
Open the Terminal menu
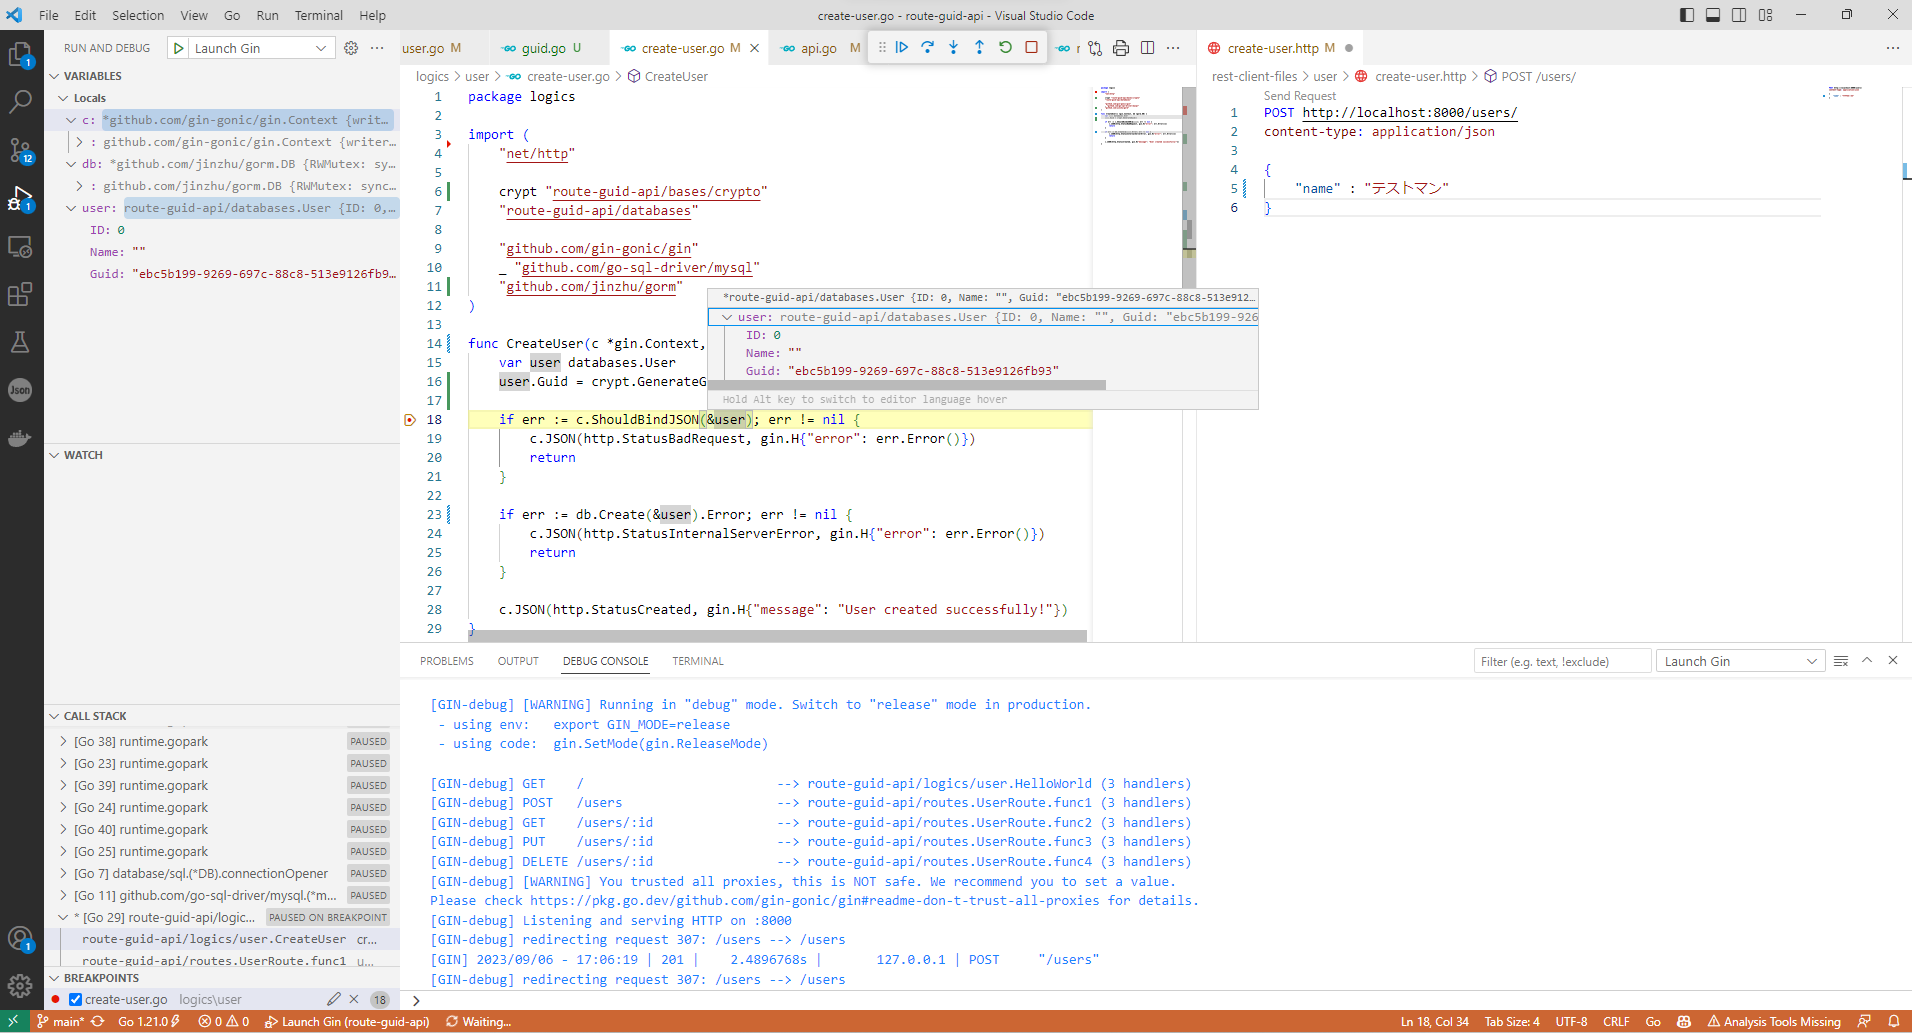click(318, 15)
